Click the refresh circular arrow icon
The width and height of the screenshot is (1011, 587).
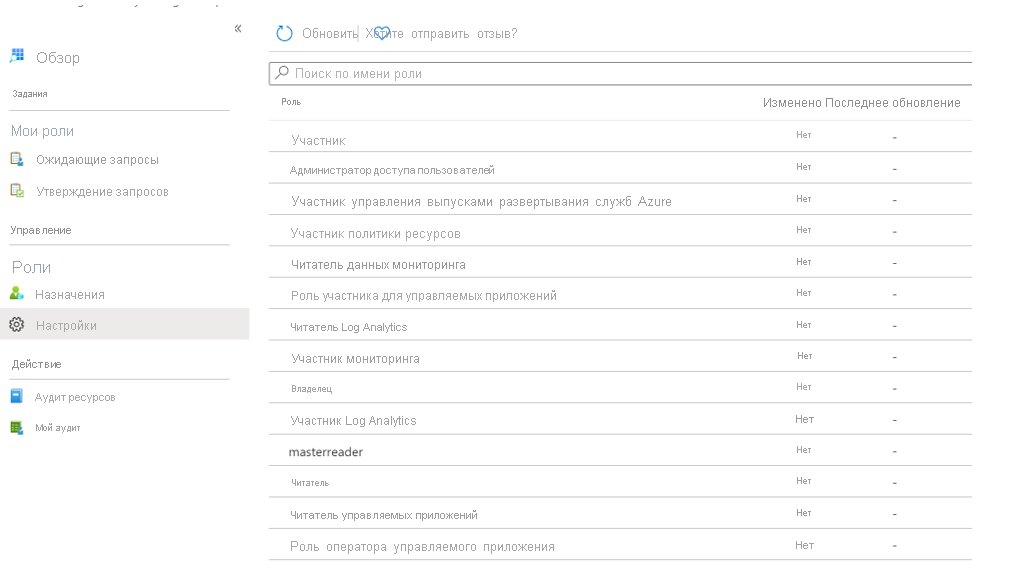pyautogui.click(x=284, y=34)
